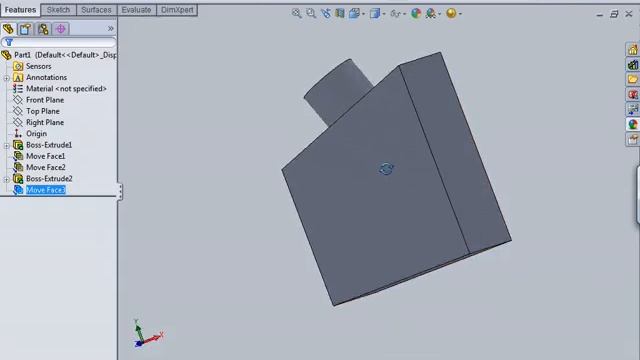This screenshot has height=360, width=640.
Task: Switch to the PropertyManager tab icon
Action: click(x=25, y=29)
